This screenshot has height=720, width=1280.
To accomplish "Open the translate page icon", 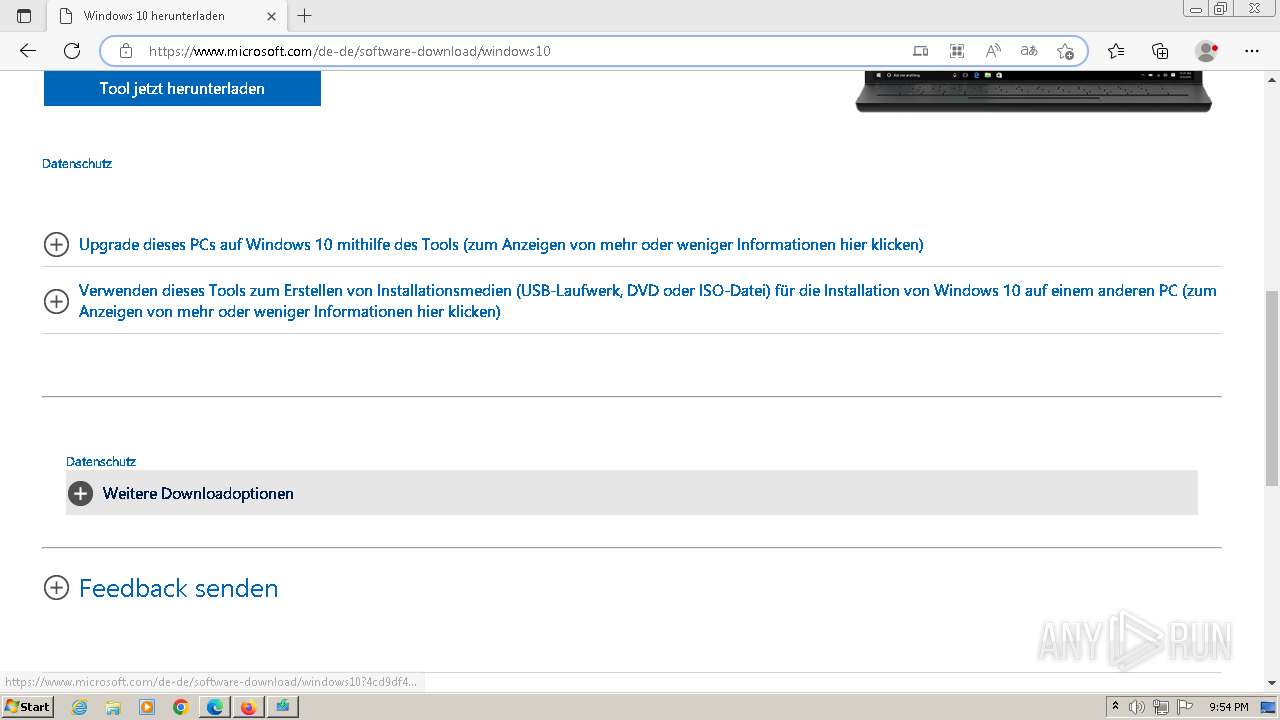I will [x=1029, y=51].
